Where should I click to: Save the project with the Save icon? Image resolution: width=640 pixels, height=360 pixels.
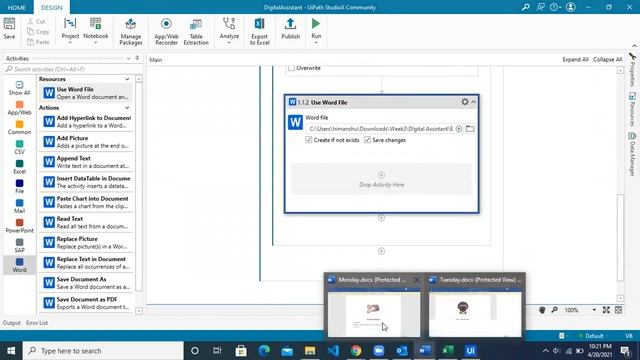pyautogui.click(x=9, y=28)
